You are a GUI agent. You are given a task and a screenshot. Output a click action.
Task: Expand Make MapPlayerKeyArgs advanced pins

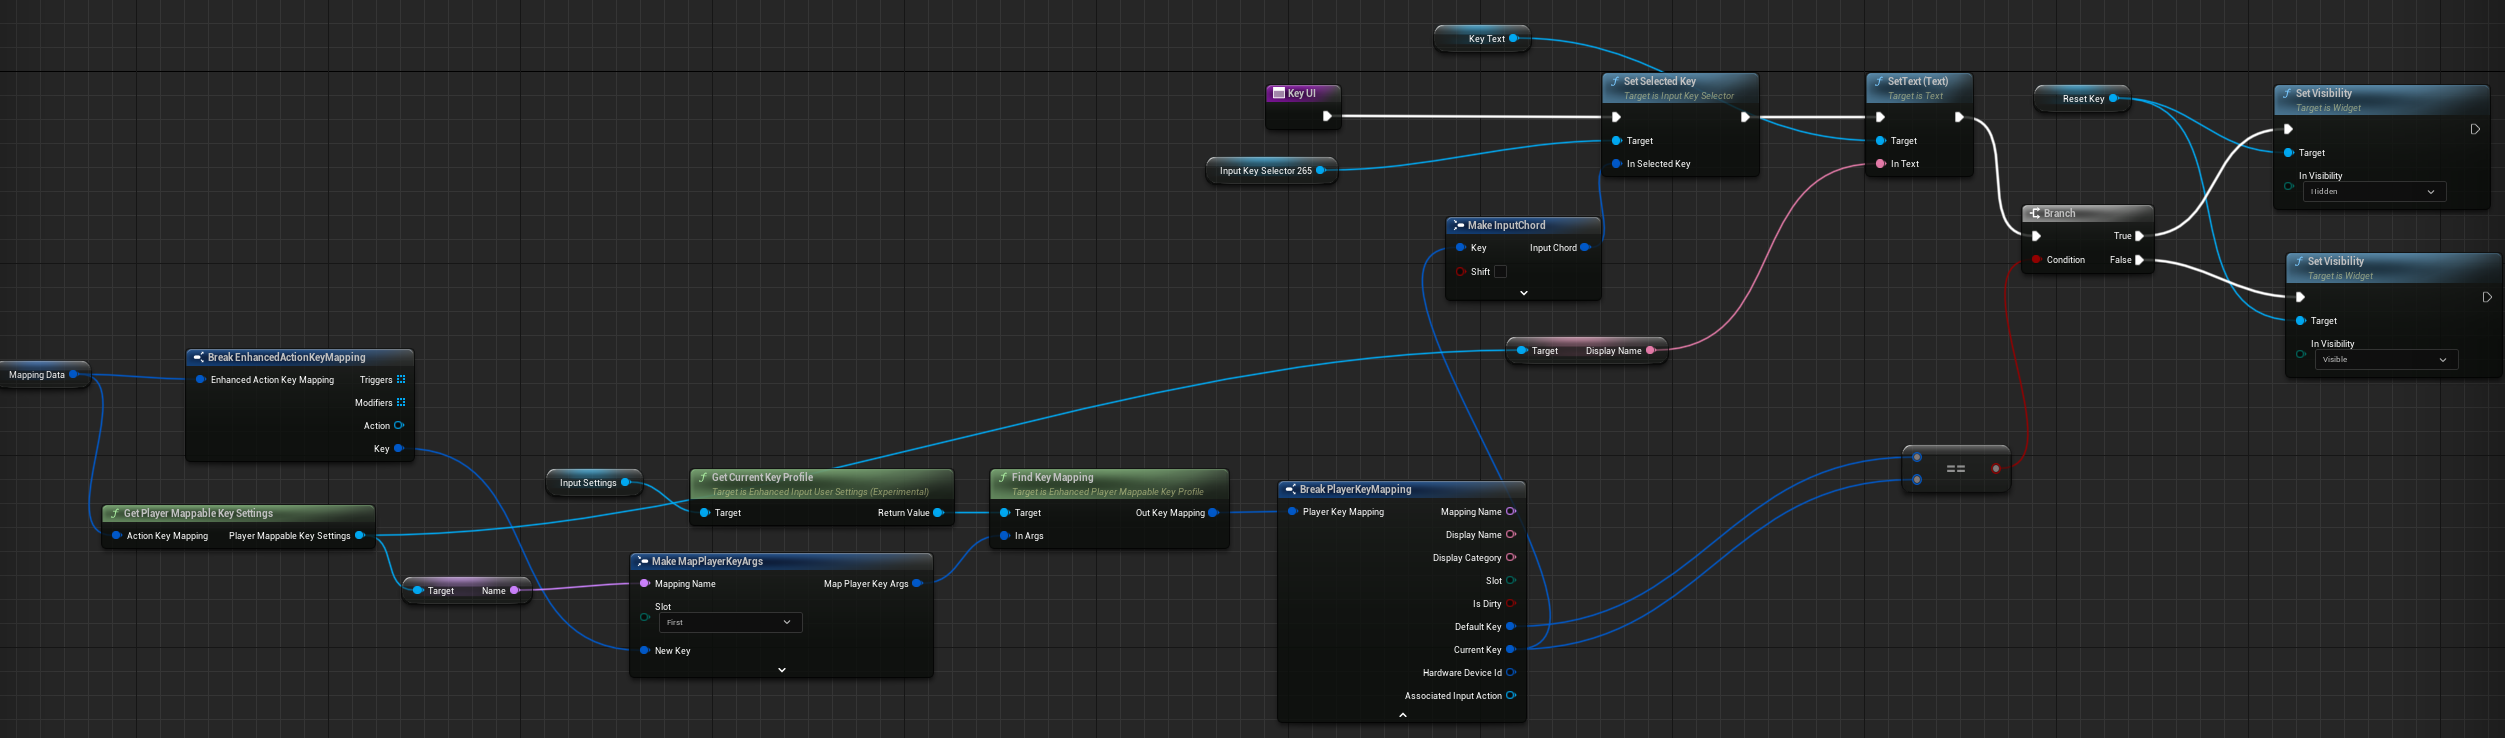pos(781,670)
